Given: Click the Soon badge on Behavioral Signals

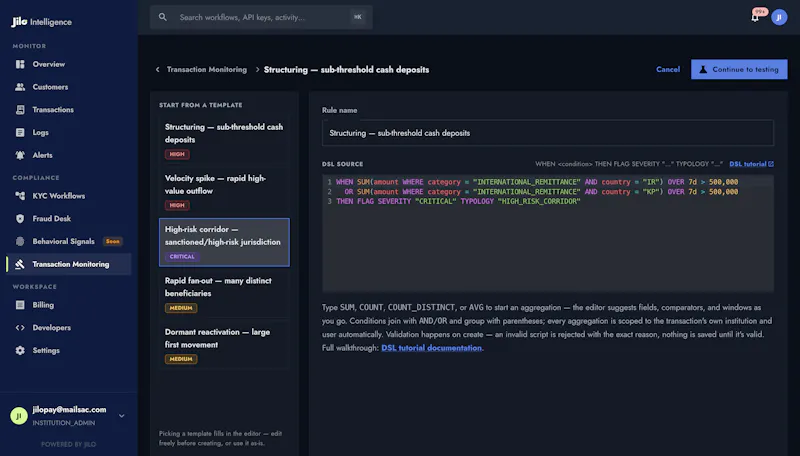Looking at the screenshot, I should (x=113, y=241).
